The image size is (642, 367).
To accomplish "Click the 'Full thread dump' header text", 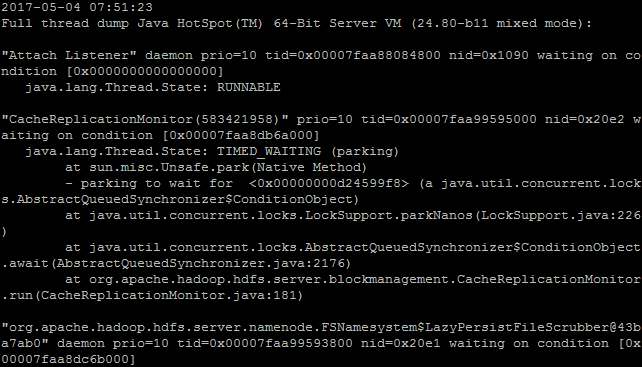I will [65, 23].
